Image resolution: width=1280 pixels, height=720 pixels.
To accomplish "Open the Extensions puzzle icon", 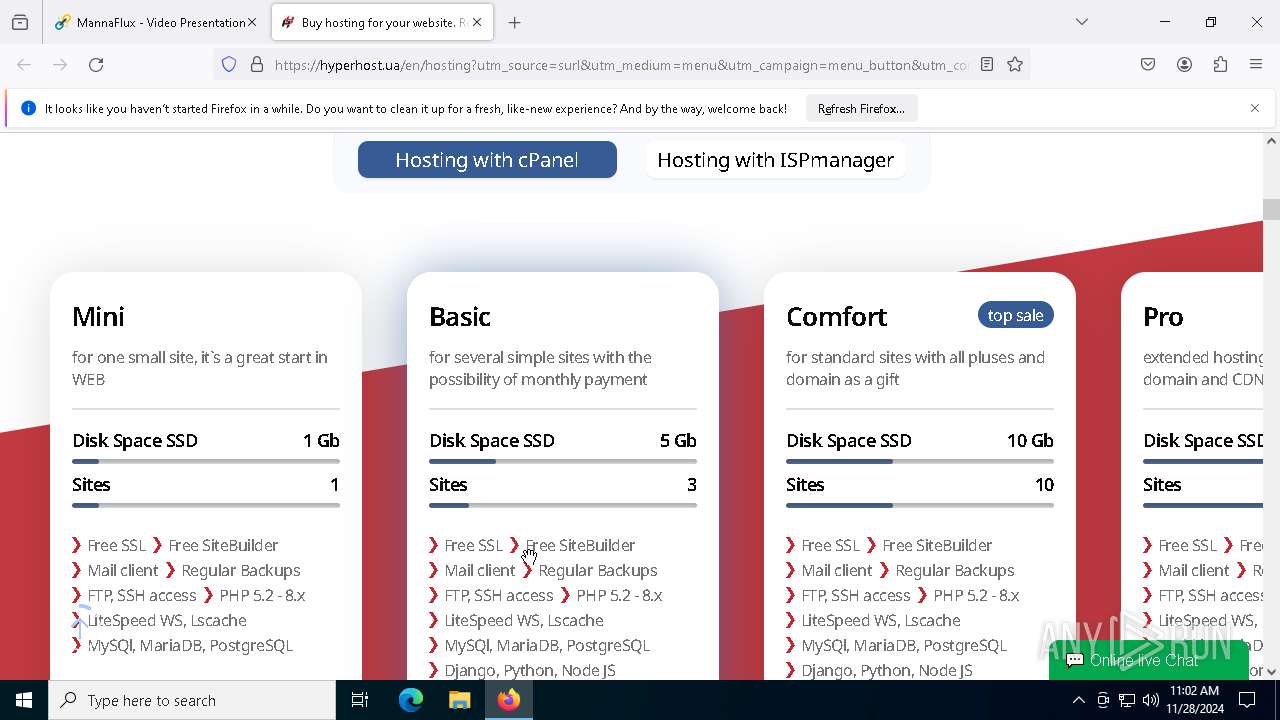I will (1220, 65).
